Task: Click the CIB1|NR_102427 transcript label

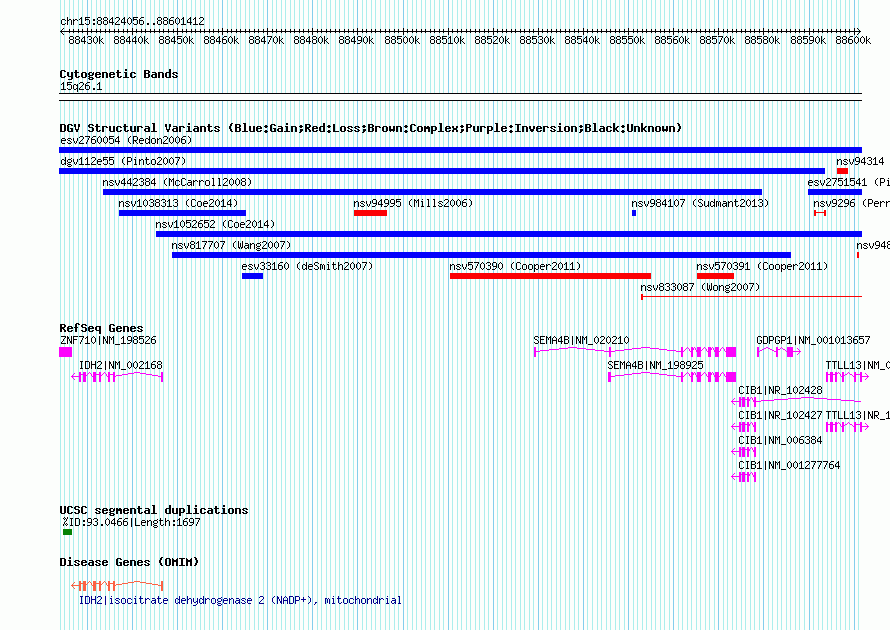Action: click(x=780, y=415)
